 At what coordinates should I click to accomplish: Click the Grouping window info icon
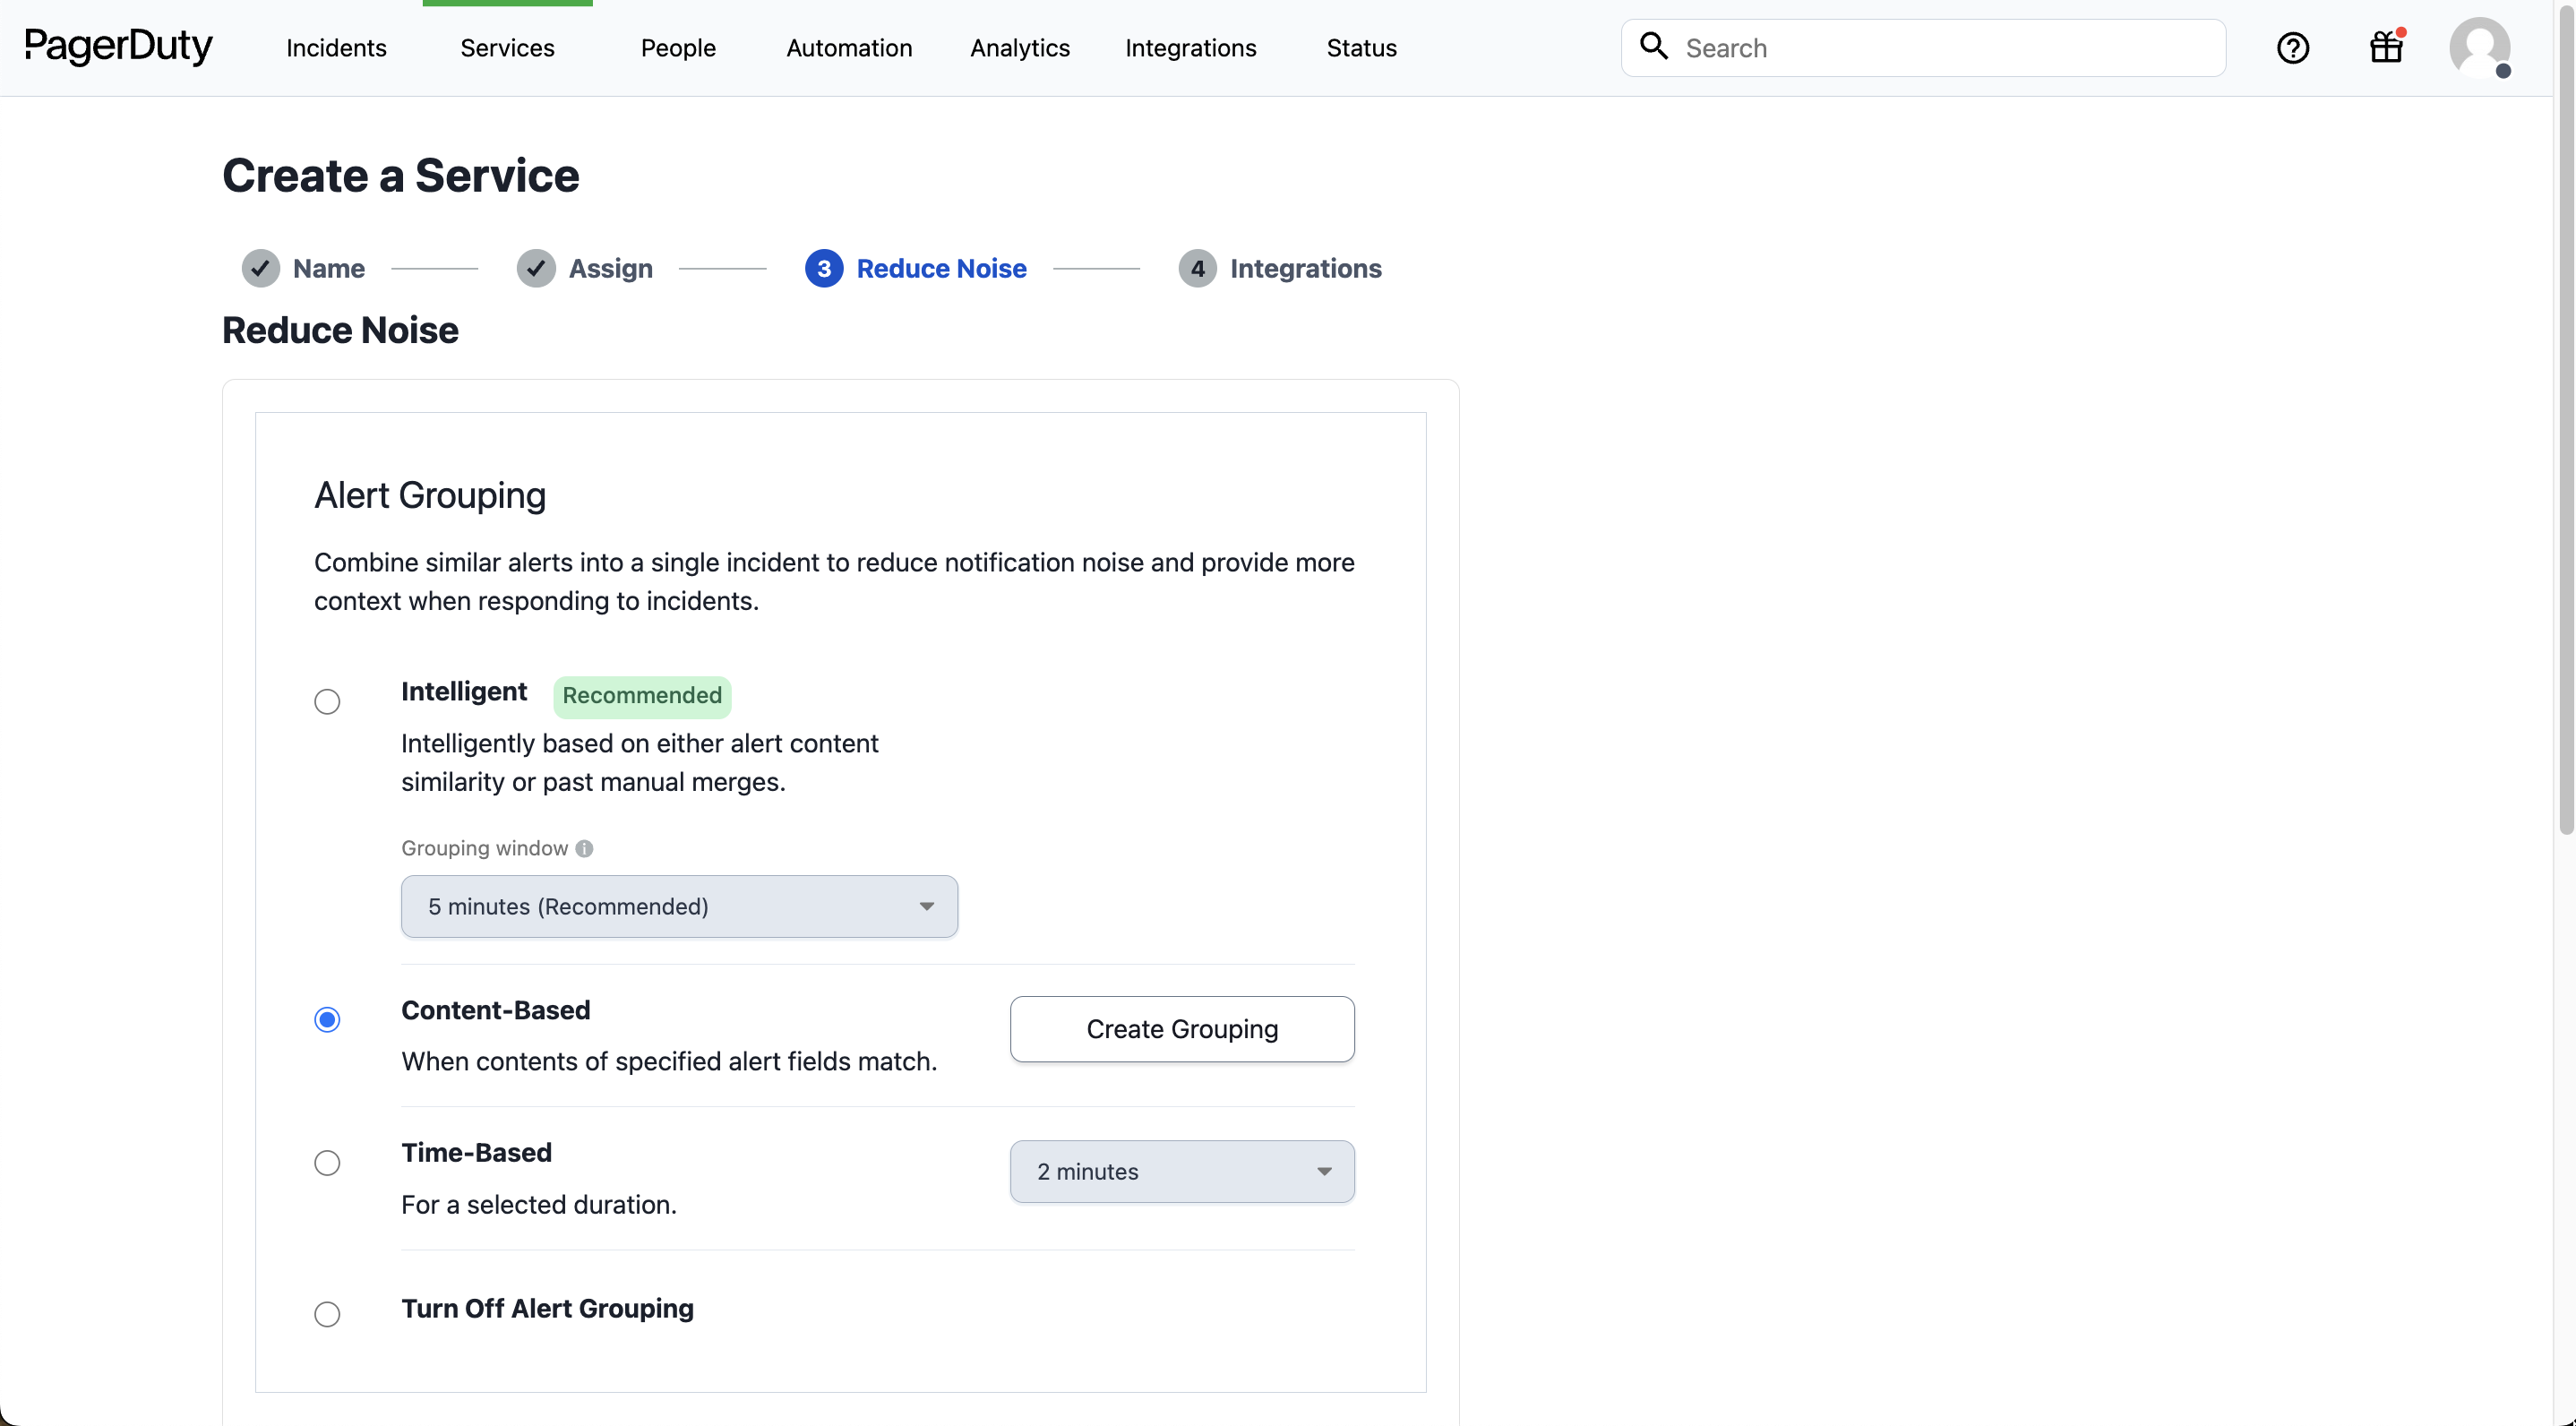click(585, 848)
